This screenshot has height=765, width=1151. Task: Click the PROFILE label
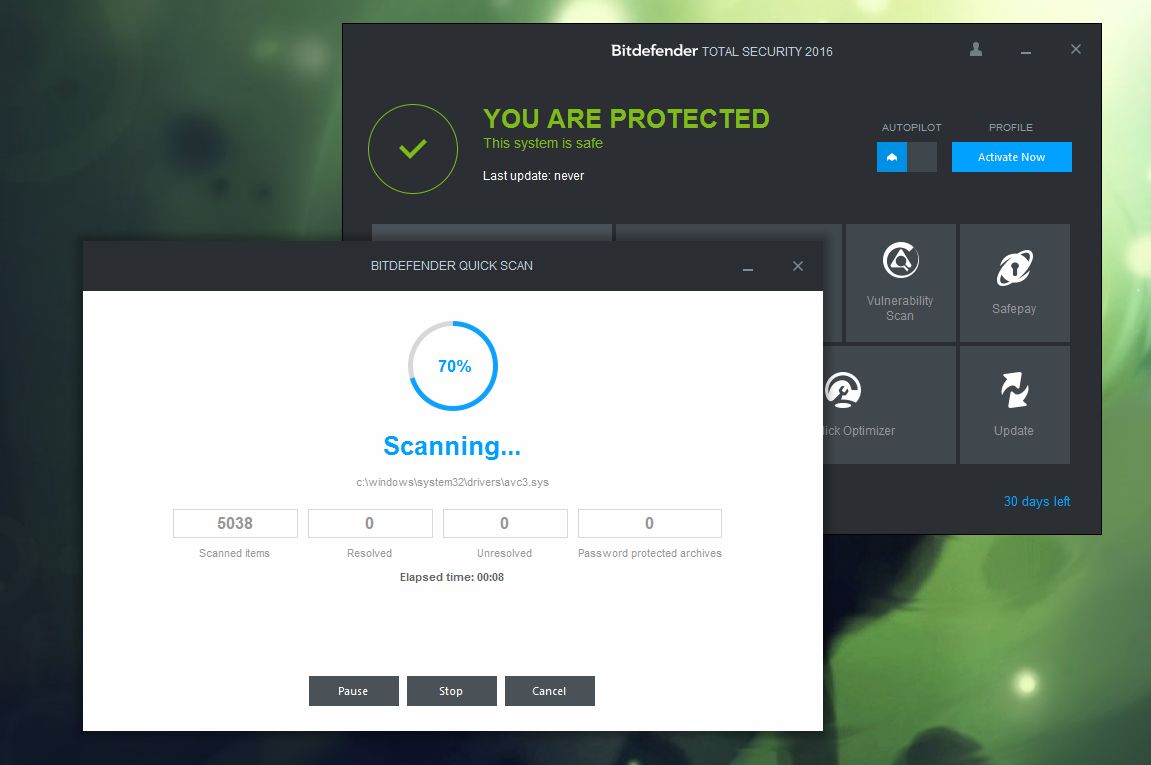coord(1011,127)
